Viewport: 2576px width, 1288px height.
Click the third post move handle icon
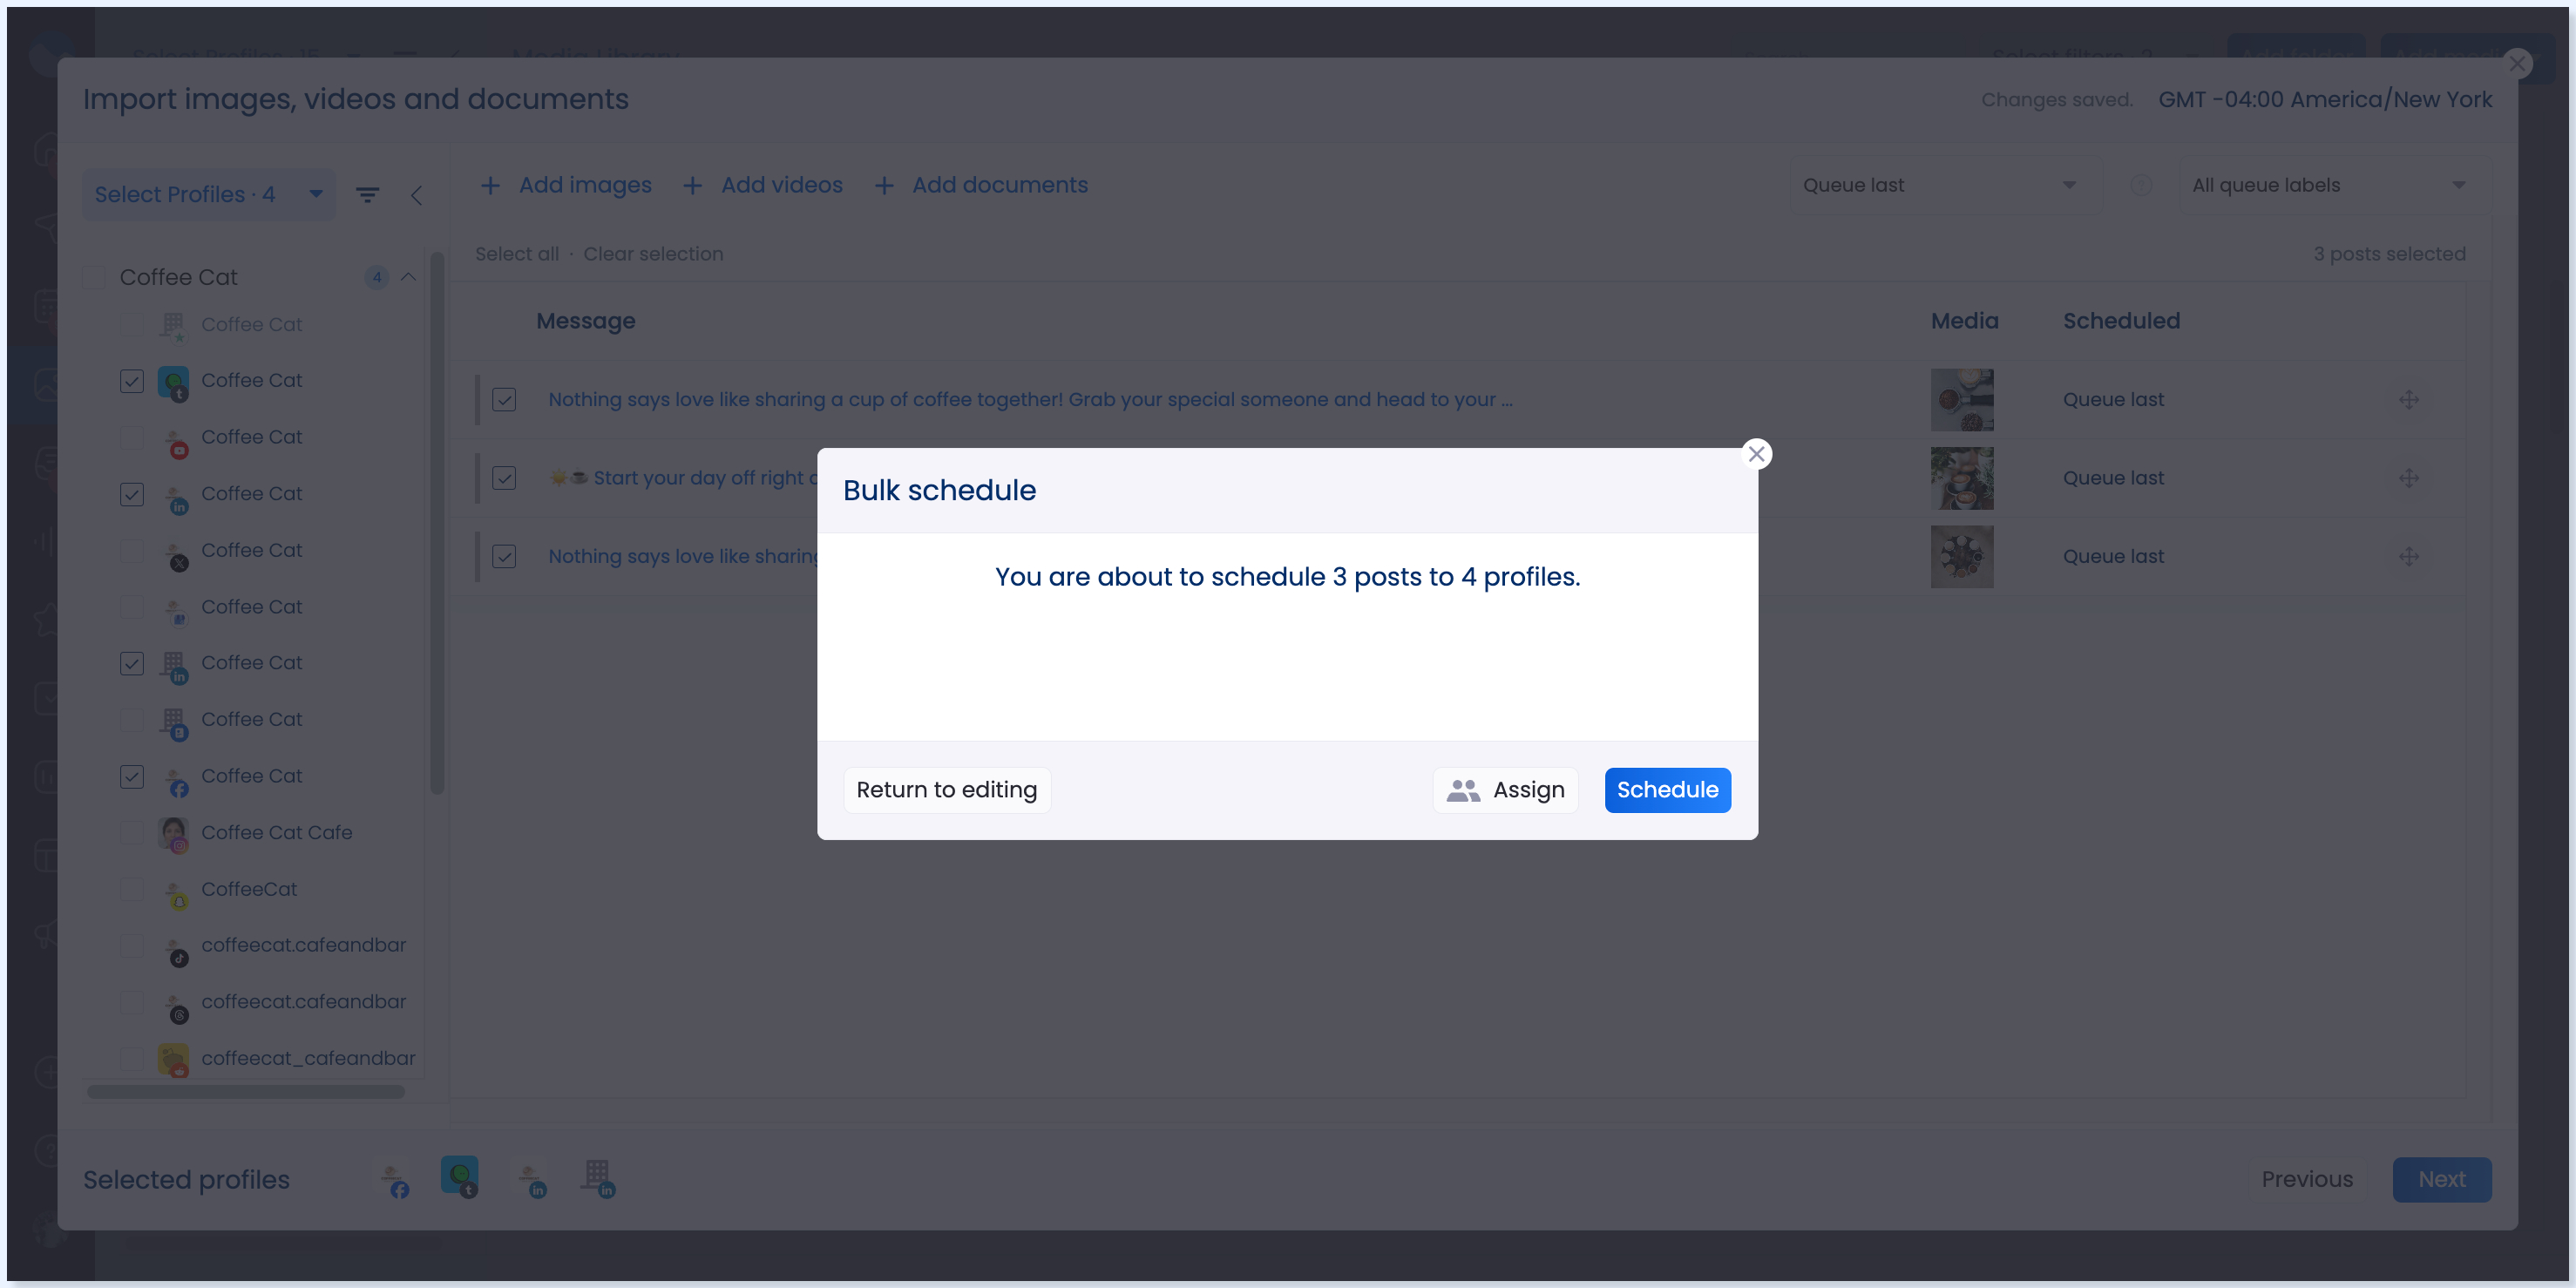2409,557
